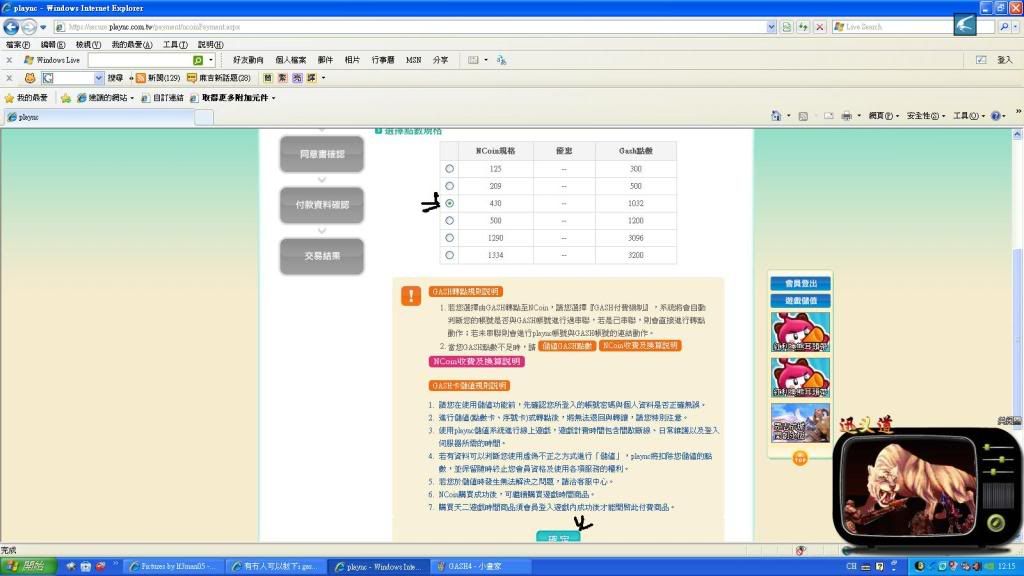The image size is (1024, 576).
Task: Click the stop loading red X icon
Action: (820, 27)
